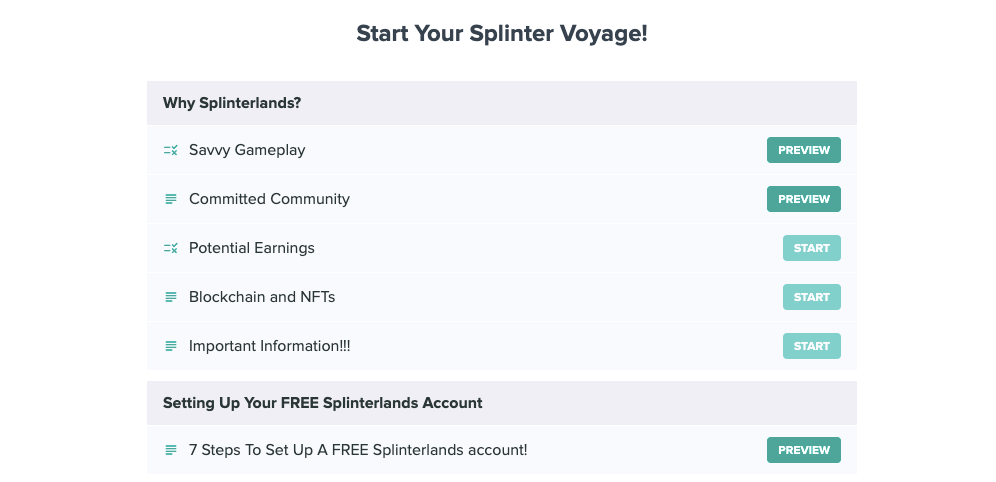Viewport: 996px width, 482px height.
Task: Open the 7 Steps To Set Up lesson title
Action: pyautogui.click(x=358, y=450)
